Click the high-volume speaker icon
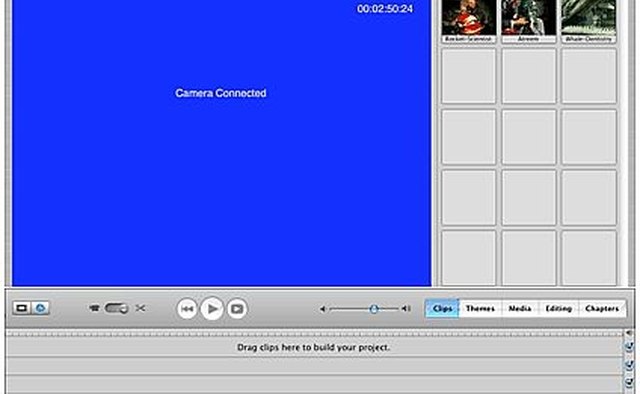Screen dimensions: 640x394 click(406, 309)
